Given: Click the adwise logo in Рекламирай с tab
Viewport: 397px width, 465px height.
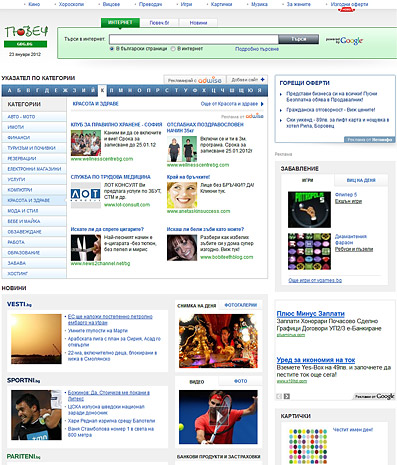Looking at the screenshot, I should pos(210,80).
